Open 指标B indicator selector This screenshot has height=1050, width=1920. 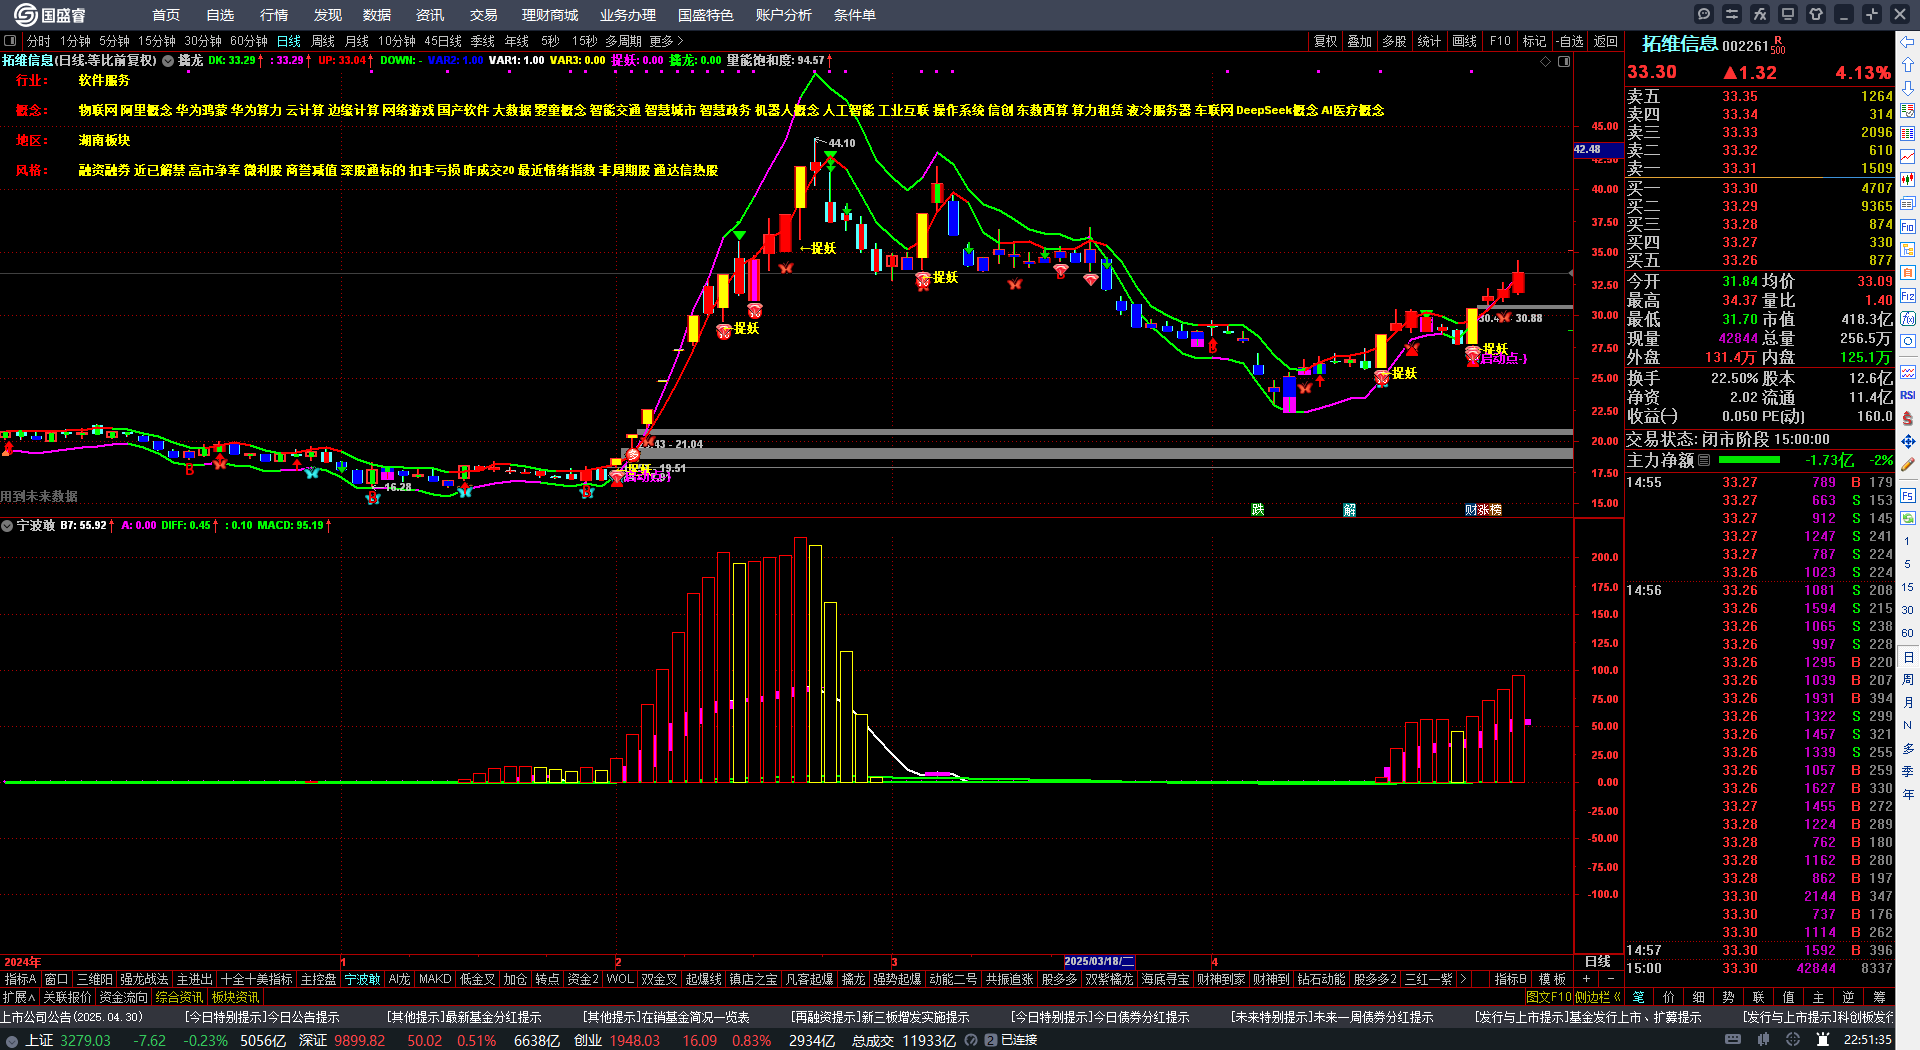(1510, 979)
